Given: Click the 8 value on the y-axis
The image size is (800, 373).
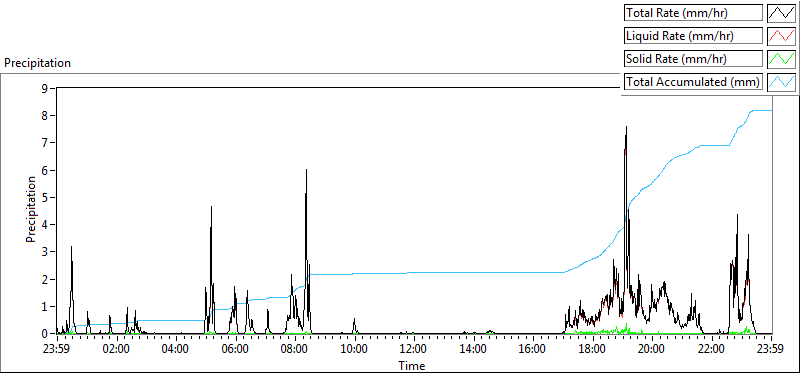Looking at the screenshot, I should (x=45, y=116).
